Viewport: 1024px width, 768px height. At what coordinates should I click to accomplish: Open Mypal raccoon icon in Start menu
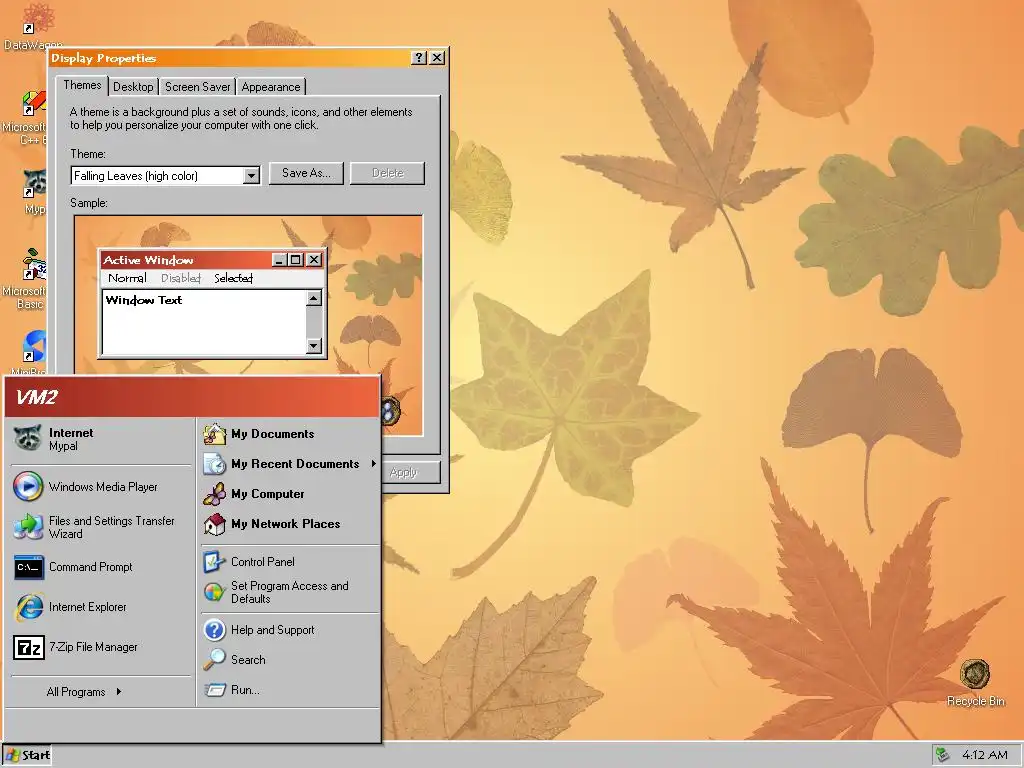click(x=28, y=439)
